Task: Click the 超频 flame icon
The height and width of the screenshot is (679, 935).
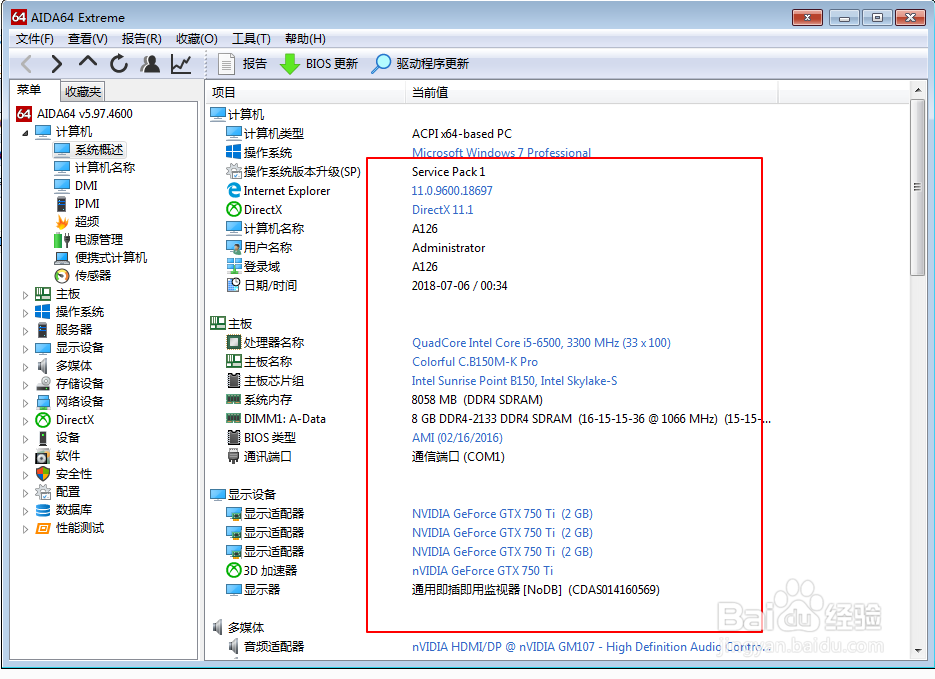Action: [62, 222]
